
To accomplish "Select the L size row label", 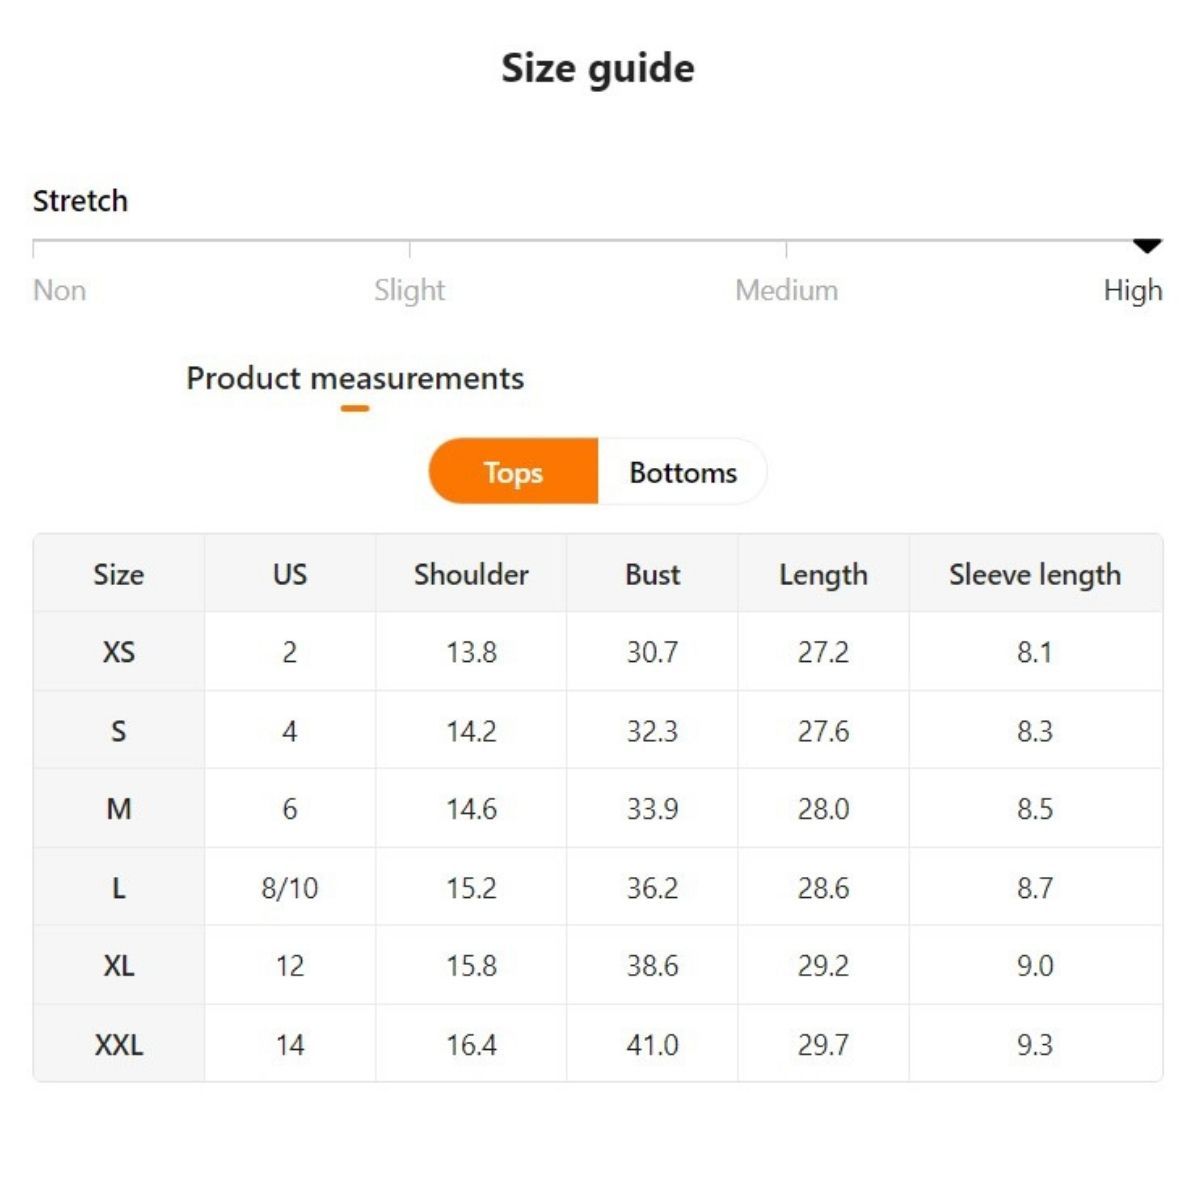I will tap(118, 887).
